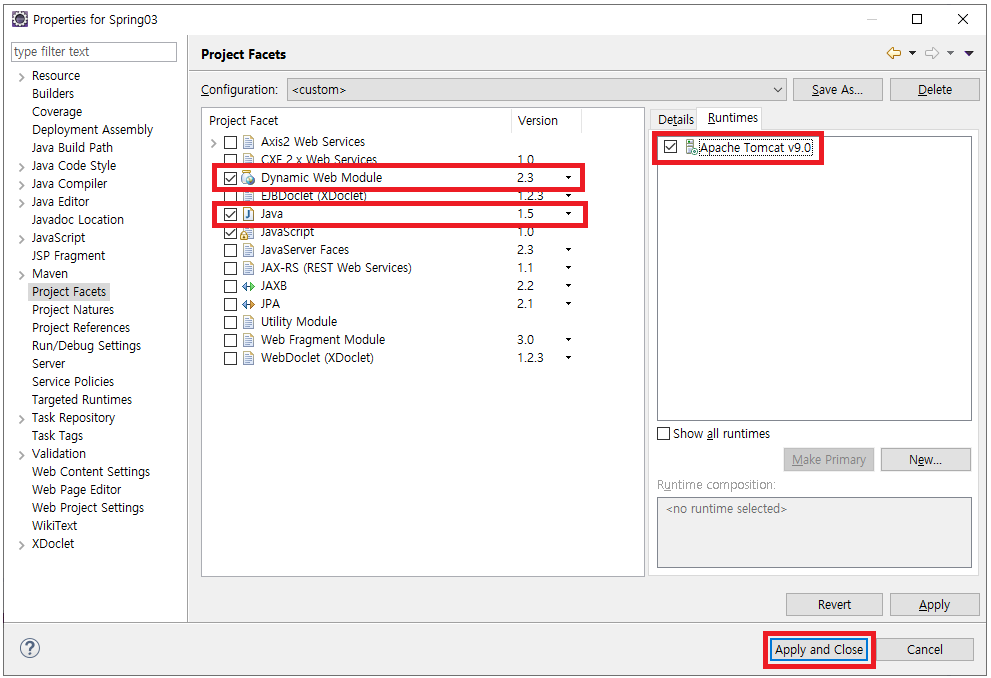Click the JAXB facet arrows icon
Image resolution: width=991 pixels, height=678 pixels.
(x=248, y=286)
